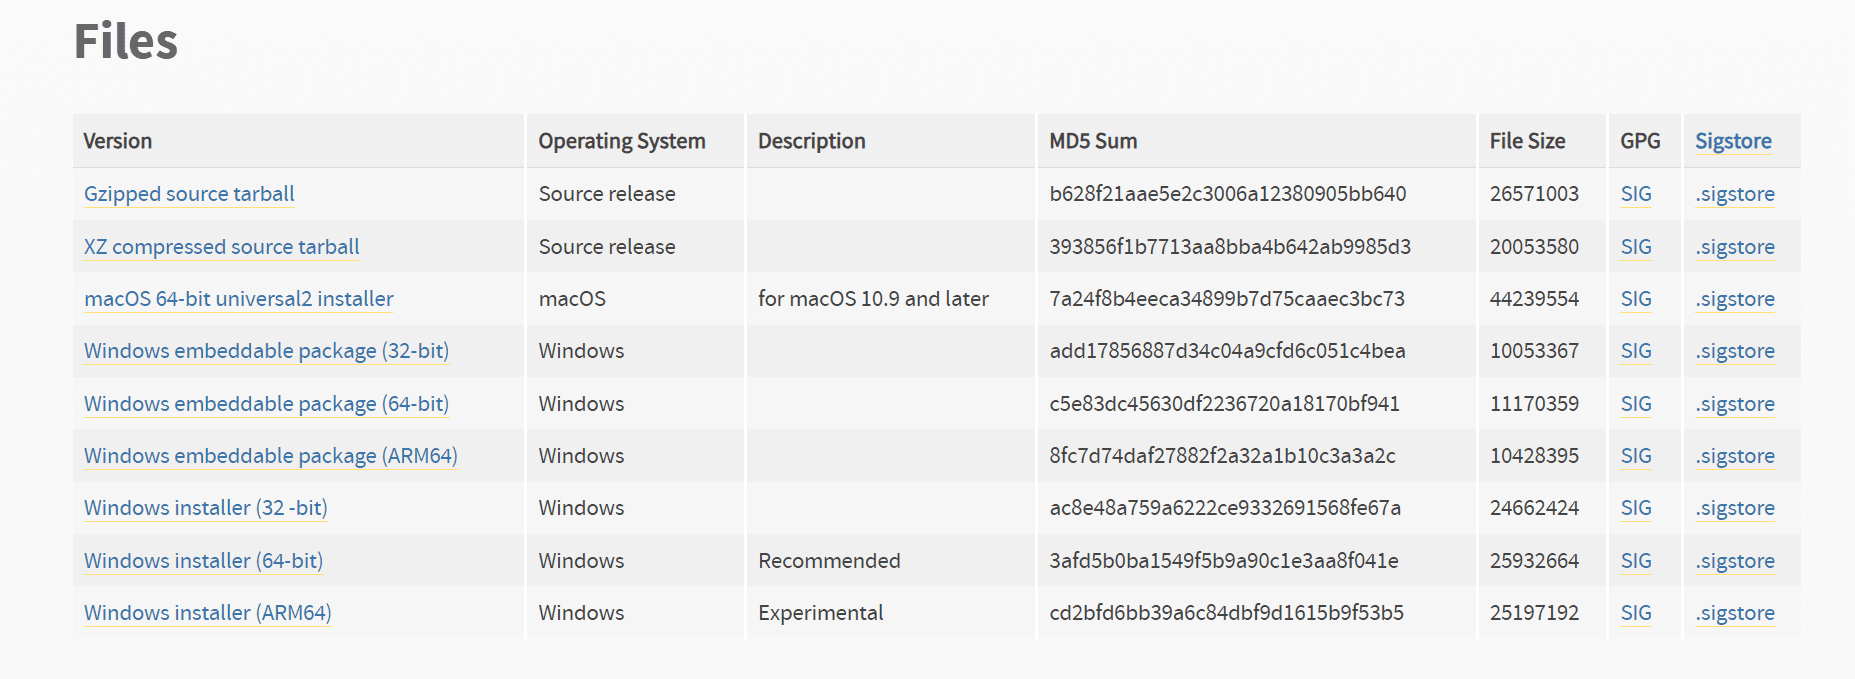The height and width of the screenshot is (679, 1855).
Task: Open .sigstore for the Windows embeddable ARM64 package
Action: (x=1735, y=455)
